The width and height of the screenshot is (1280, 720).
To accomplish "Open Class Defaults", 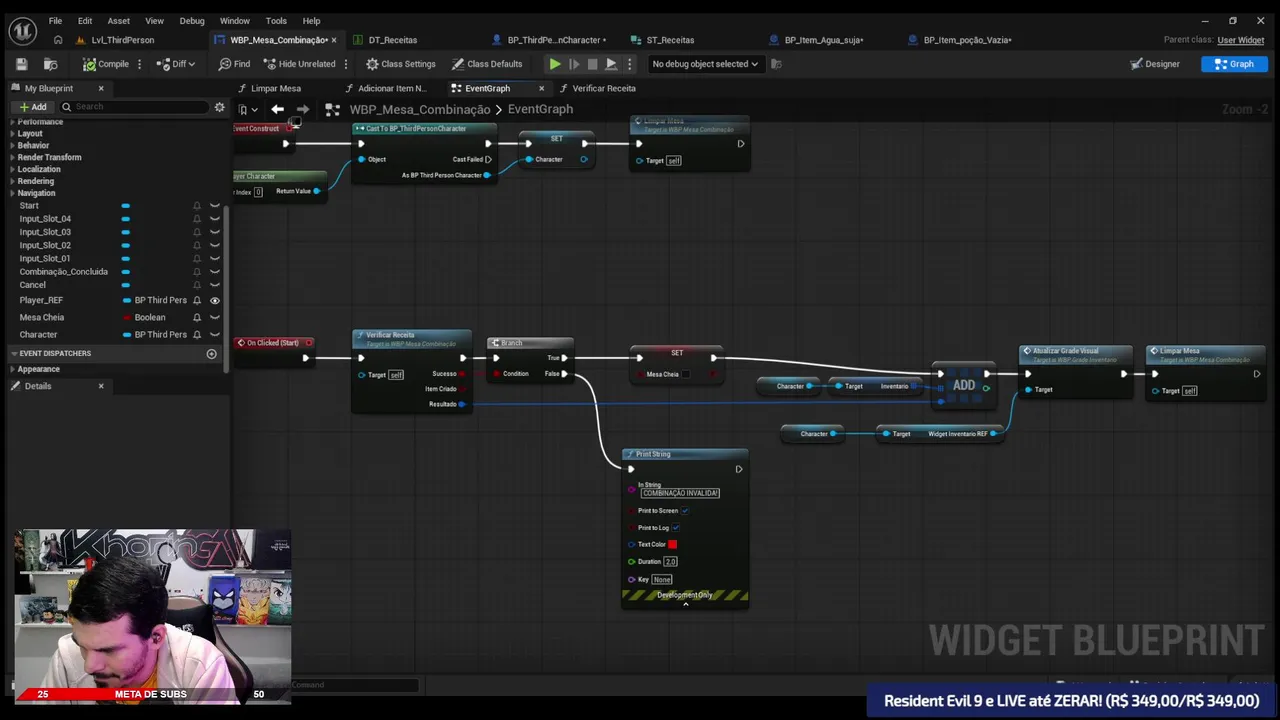I will (x=487, y=64).
